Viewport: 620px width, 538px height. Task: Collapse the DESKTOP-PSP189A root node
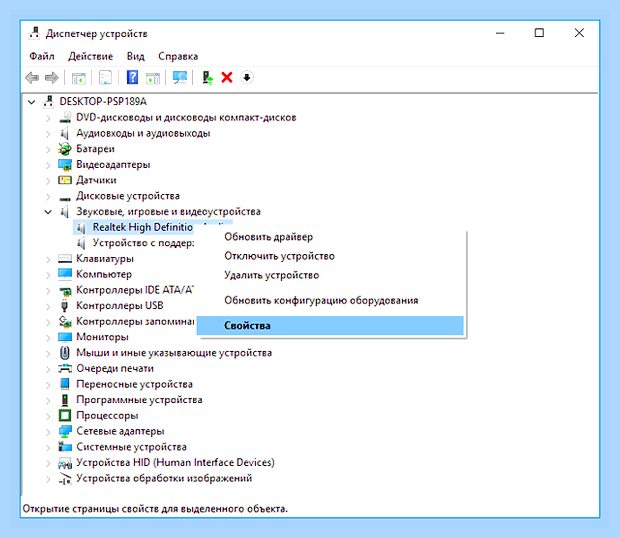32,102
